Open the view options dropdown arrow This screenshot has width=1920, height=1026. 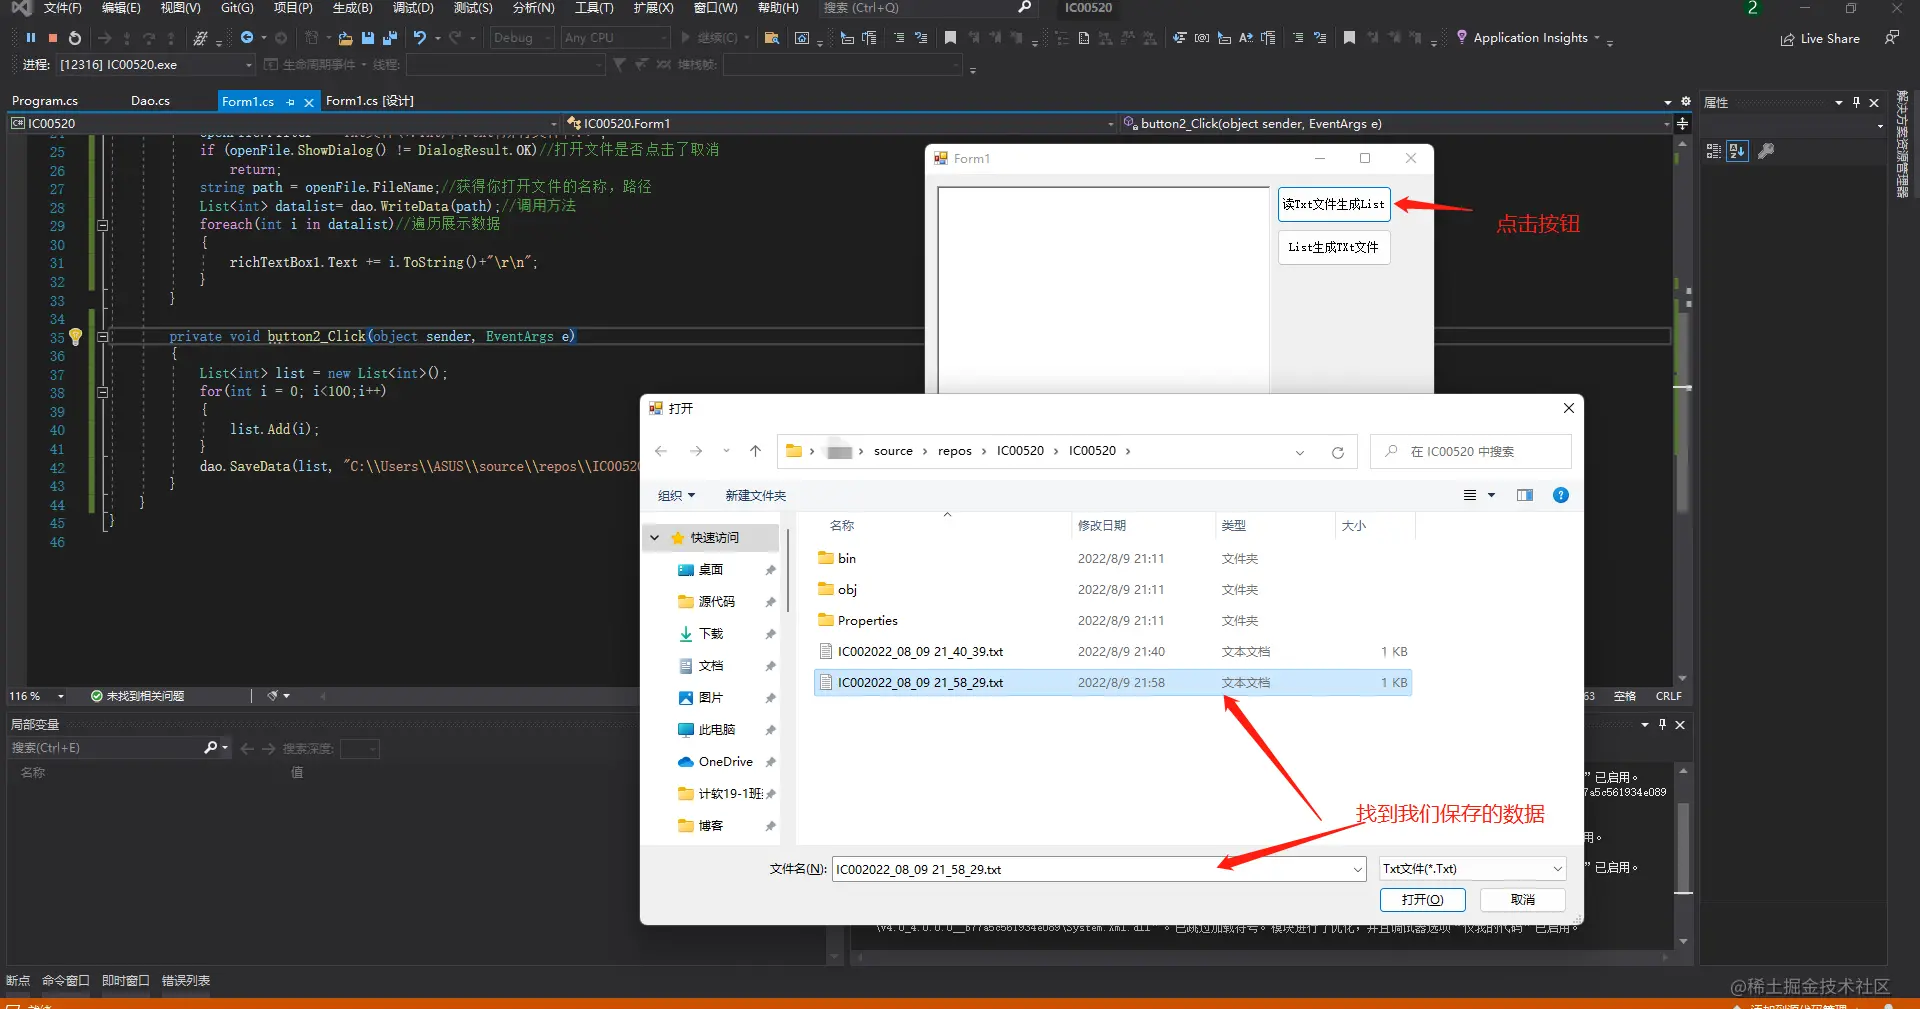1491,495
